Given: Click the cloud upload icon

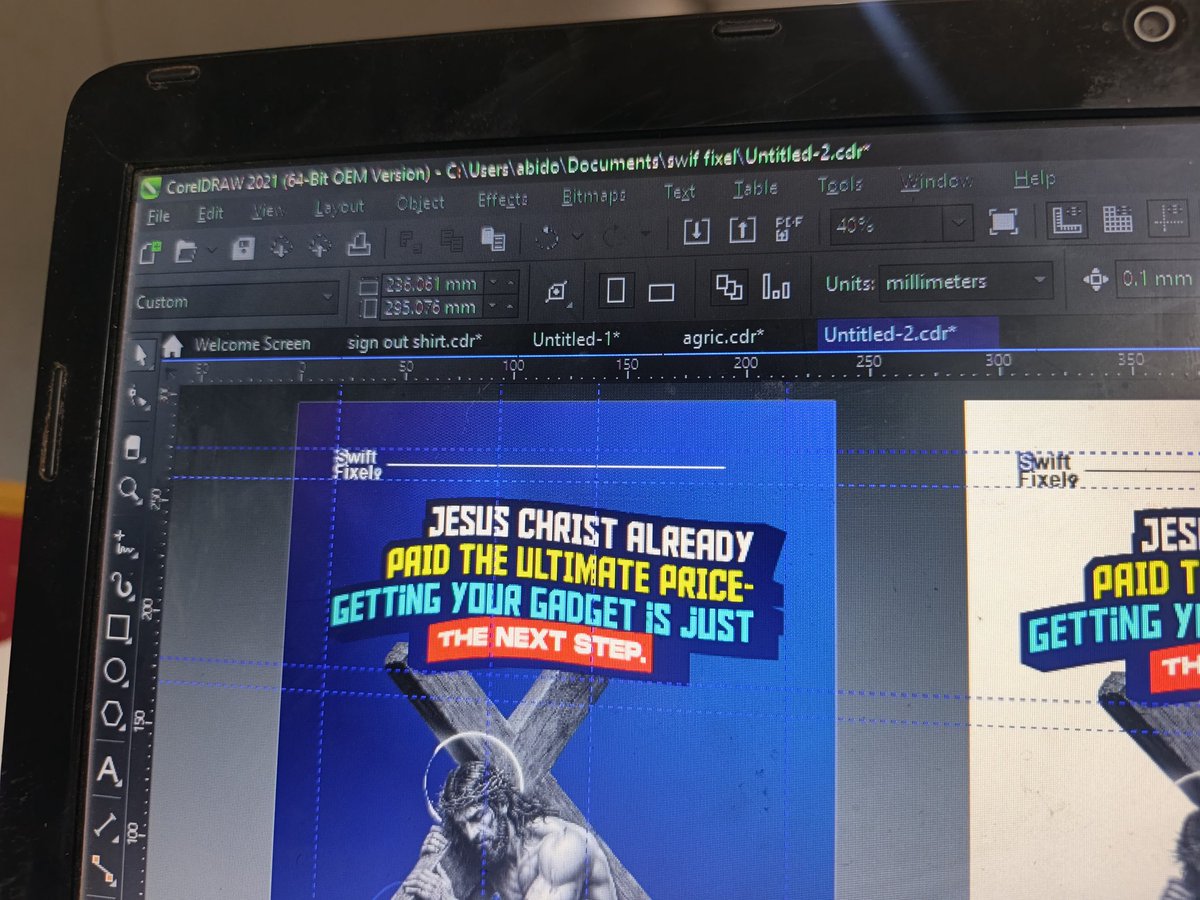Looking at the screenshot, I should pyautogui.click(x=320, y=246).
